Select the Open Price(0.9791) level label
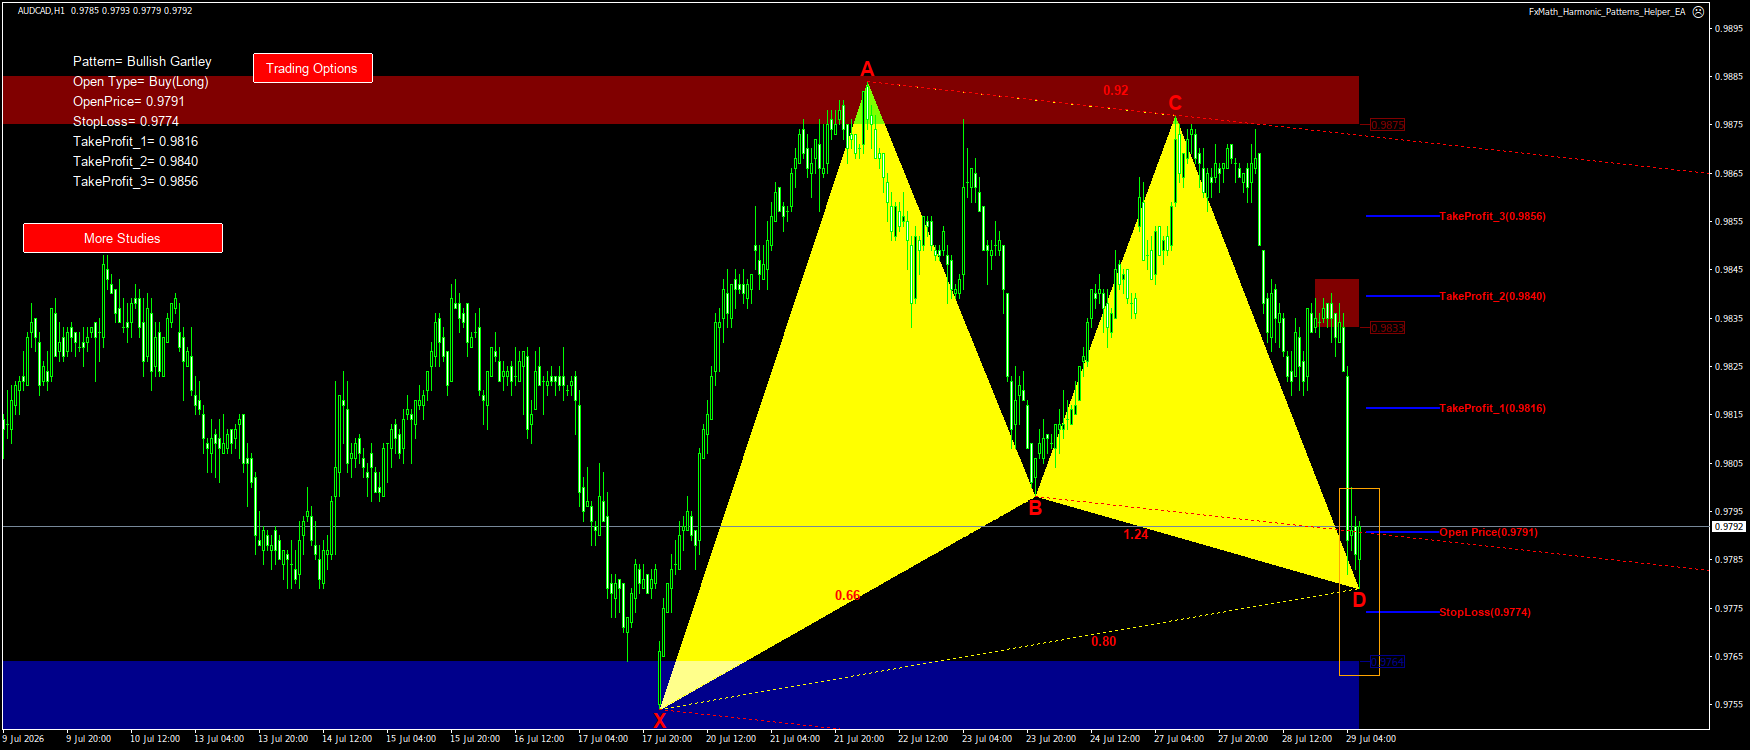This screenshot has height=750, width=1750. (x=1488, y=532)
